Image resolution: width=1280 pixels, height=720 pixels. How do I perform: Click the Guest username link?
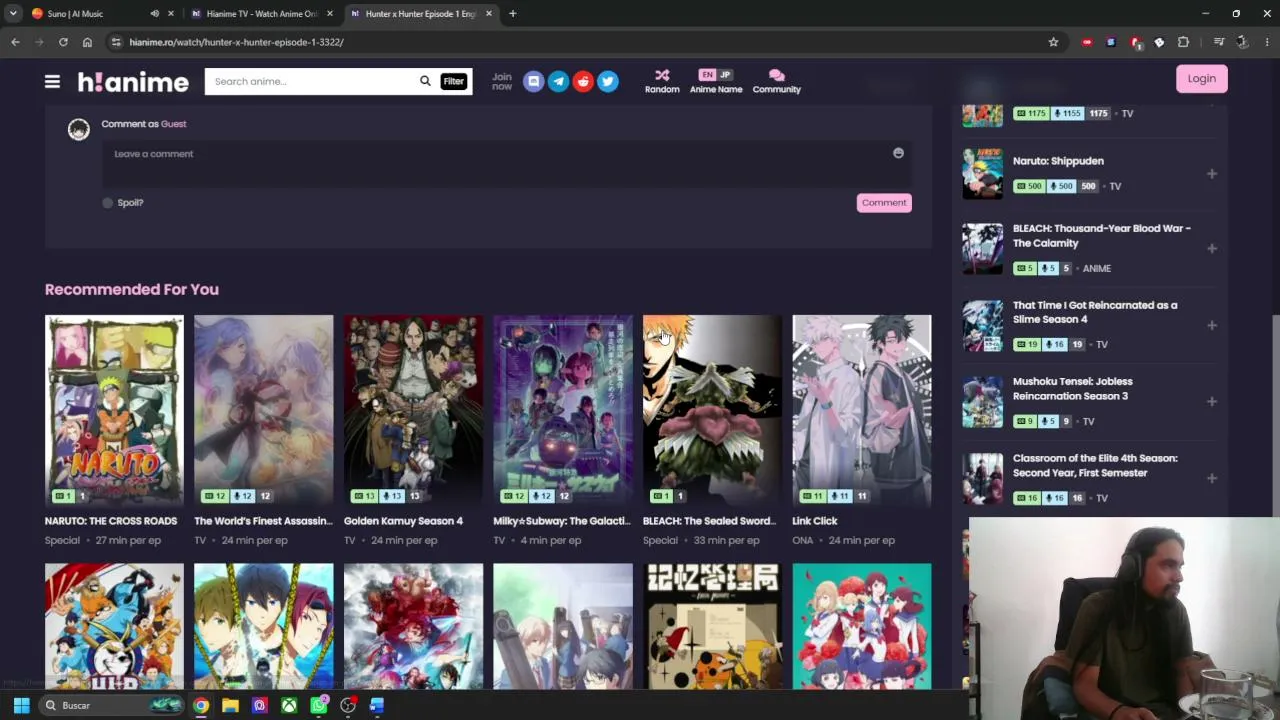click(x=173, y=124)
